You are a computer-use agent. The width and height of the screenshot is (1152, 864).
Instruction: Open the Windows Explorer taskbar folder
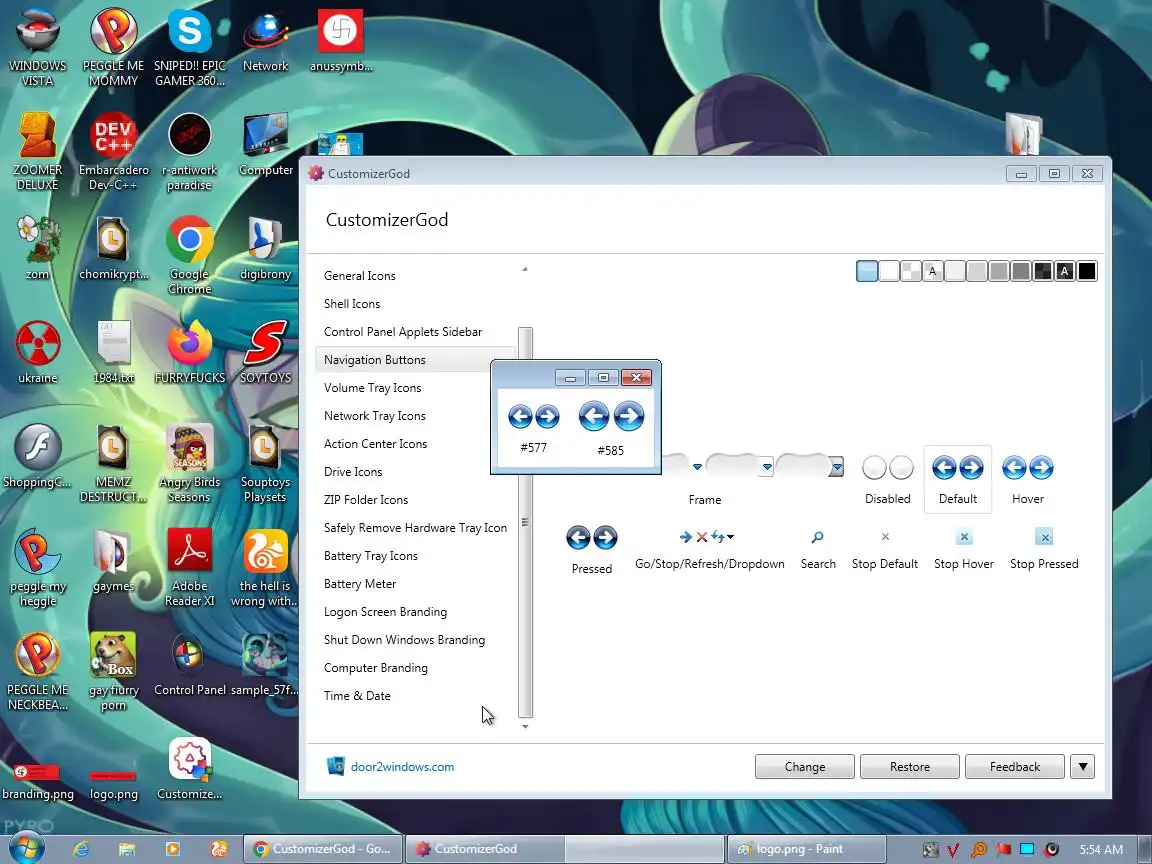tap(126, 849)
